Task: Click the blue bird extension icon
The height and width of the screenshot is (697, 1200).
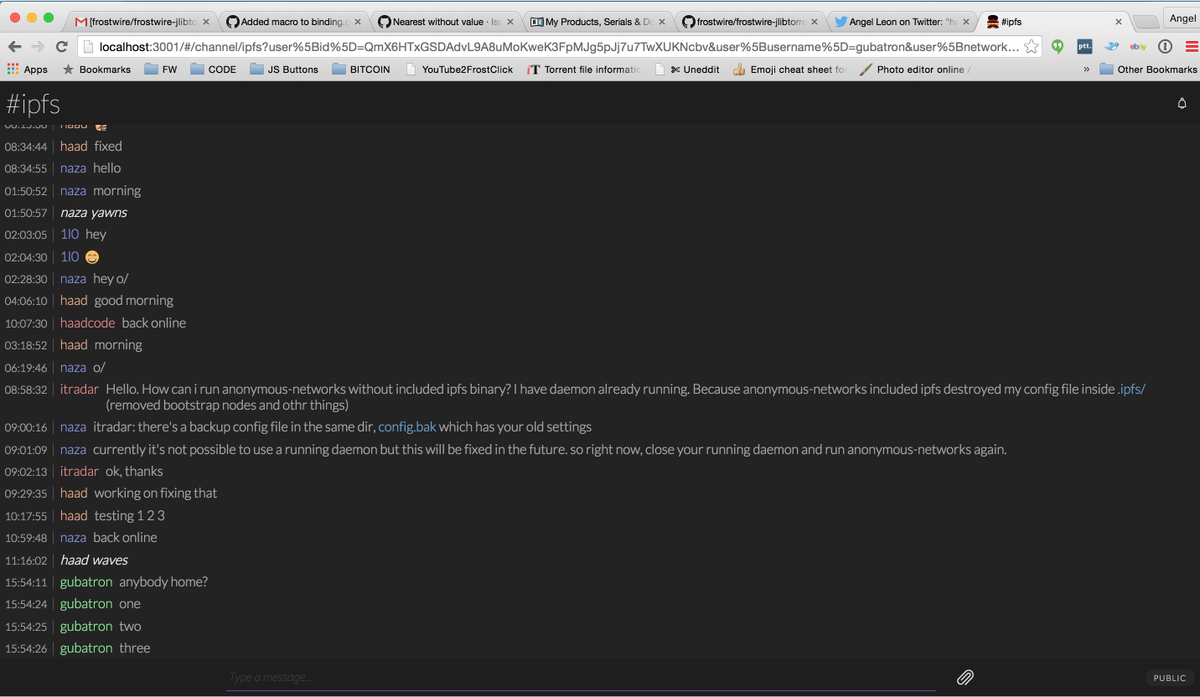Action: click(x=1111, y=46)
